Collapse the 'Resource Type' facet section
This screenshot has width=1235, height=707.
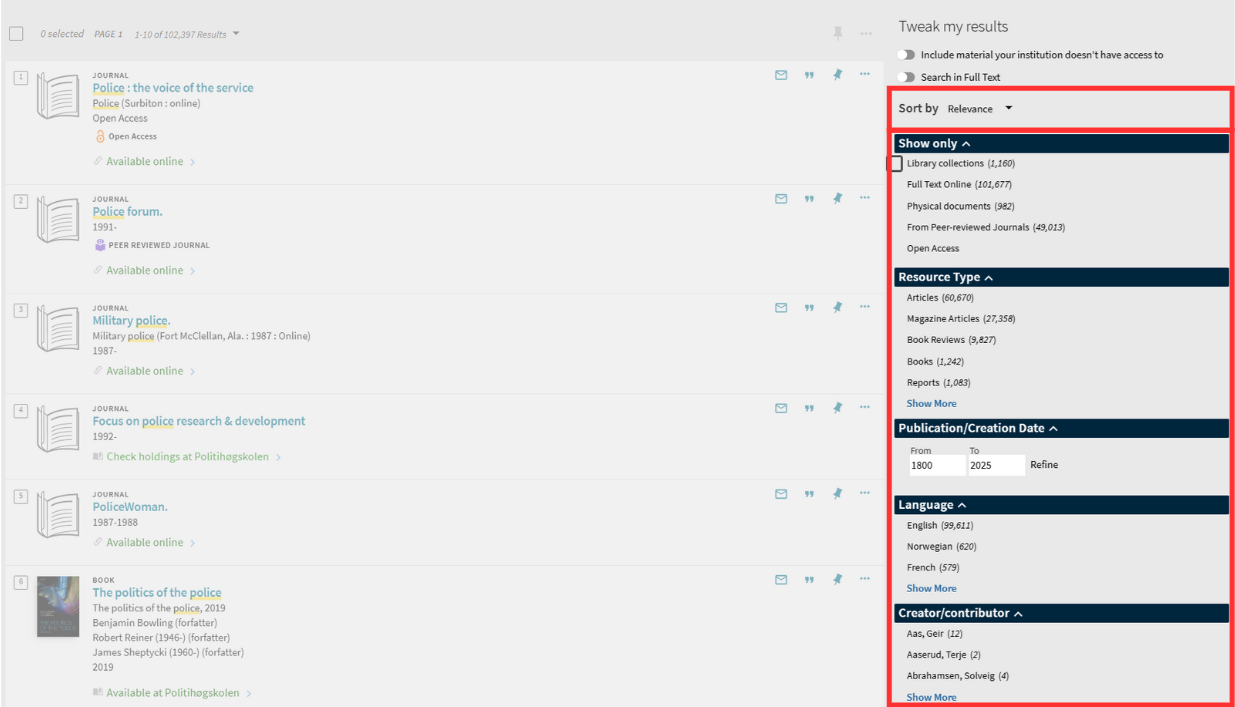click(1060, 277)
